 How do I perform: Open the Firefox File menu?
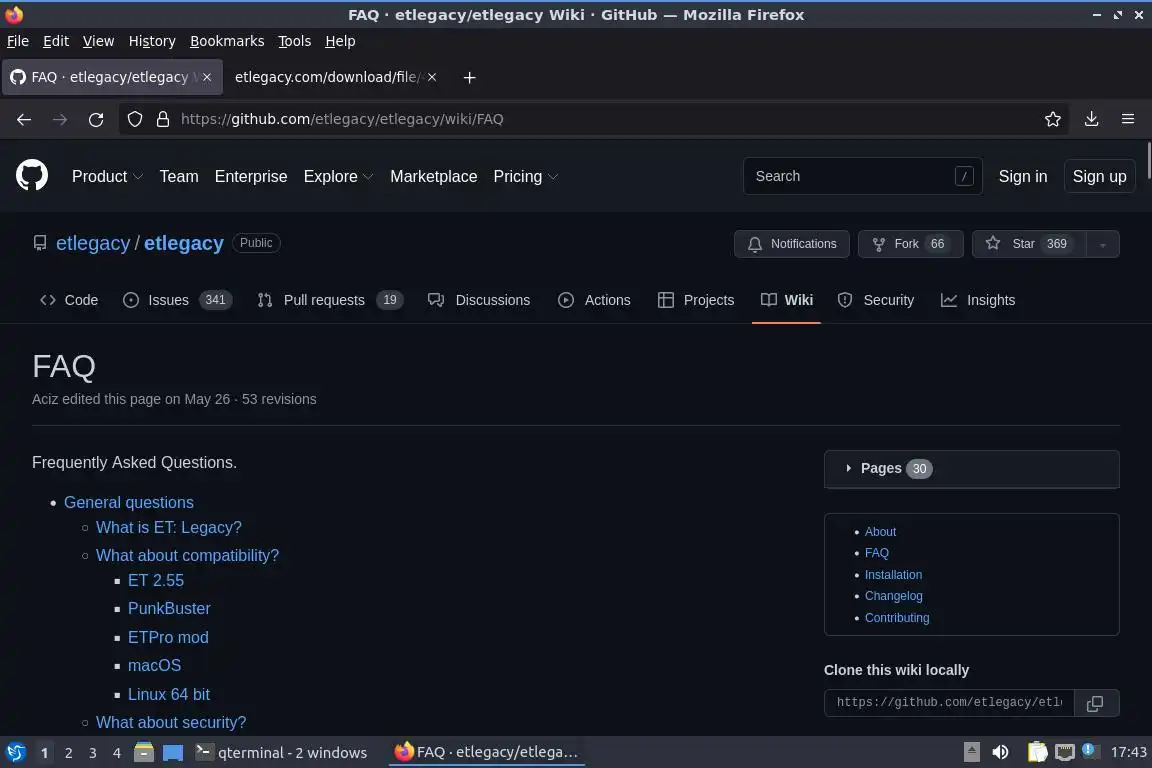coord(18,41)
